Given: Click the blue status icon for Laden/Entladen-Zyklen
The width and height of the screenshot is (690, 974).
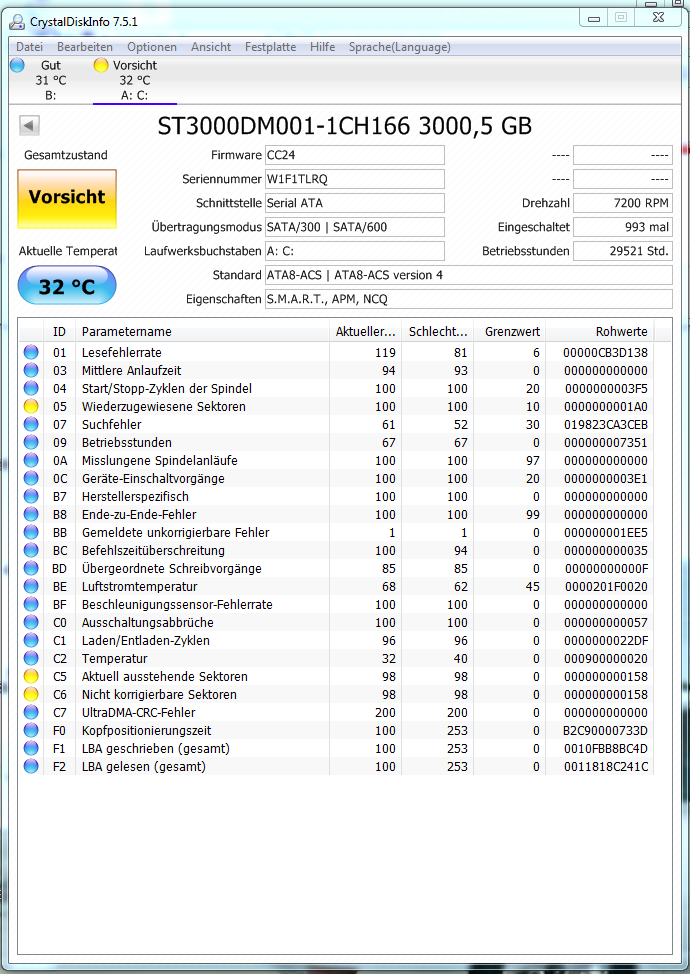Looking at the screenshot, I should pos(31,640).
